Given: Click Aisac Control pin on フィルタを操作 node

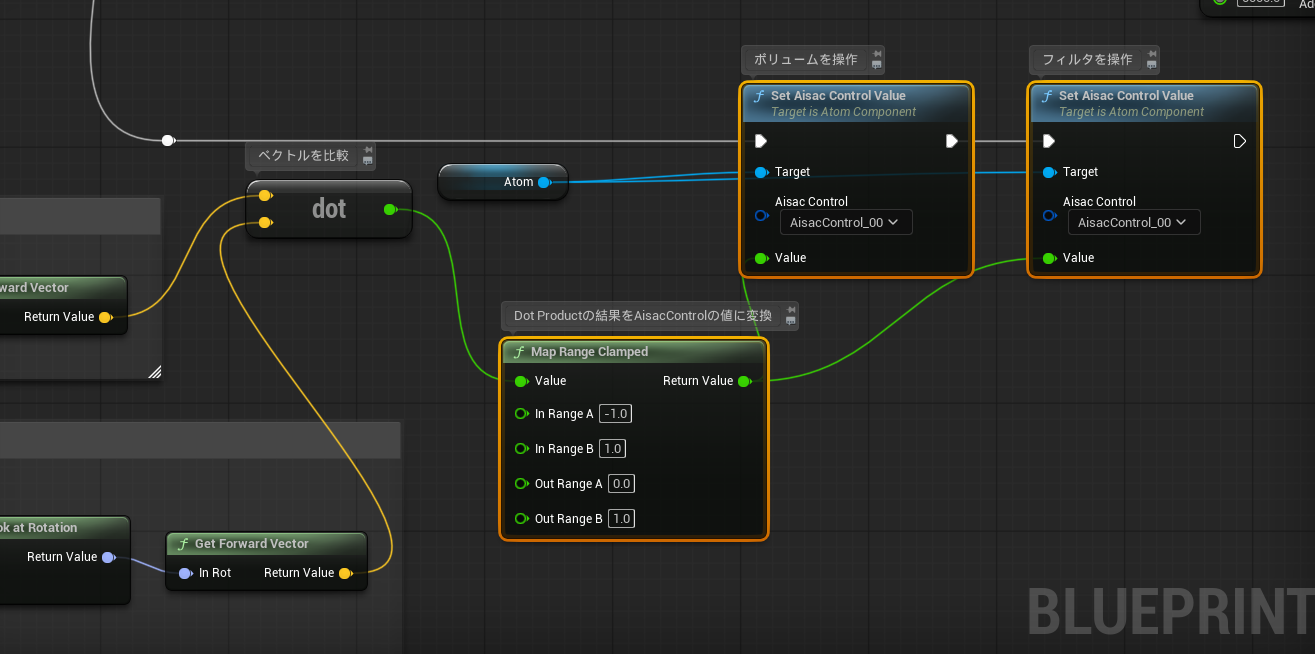Looking at the screenshot, I should (x=1049, y=215).
